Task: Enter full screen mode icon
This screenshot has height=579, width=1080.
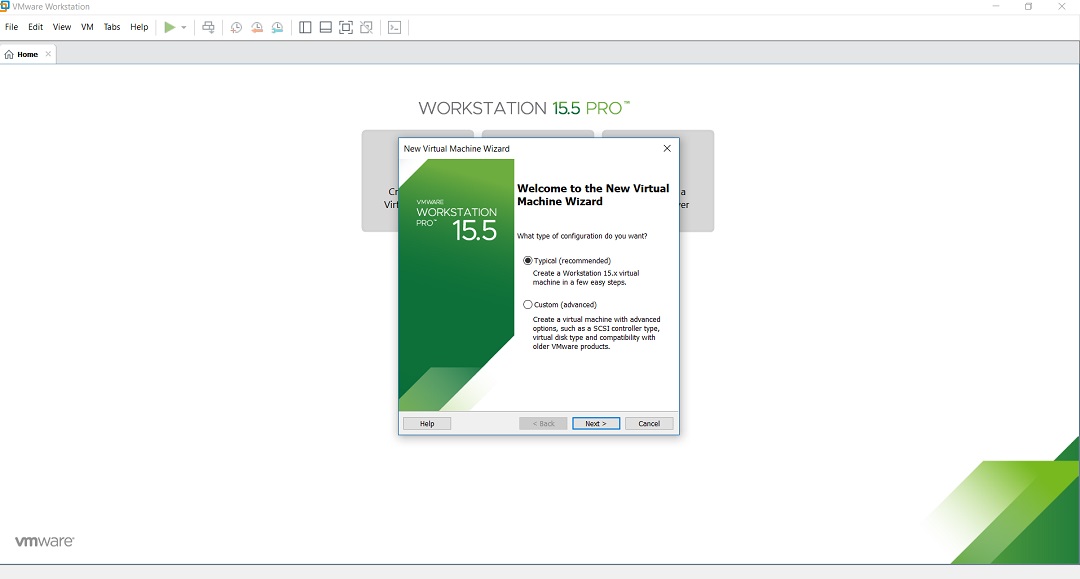Action: click(x=346, y=28)
